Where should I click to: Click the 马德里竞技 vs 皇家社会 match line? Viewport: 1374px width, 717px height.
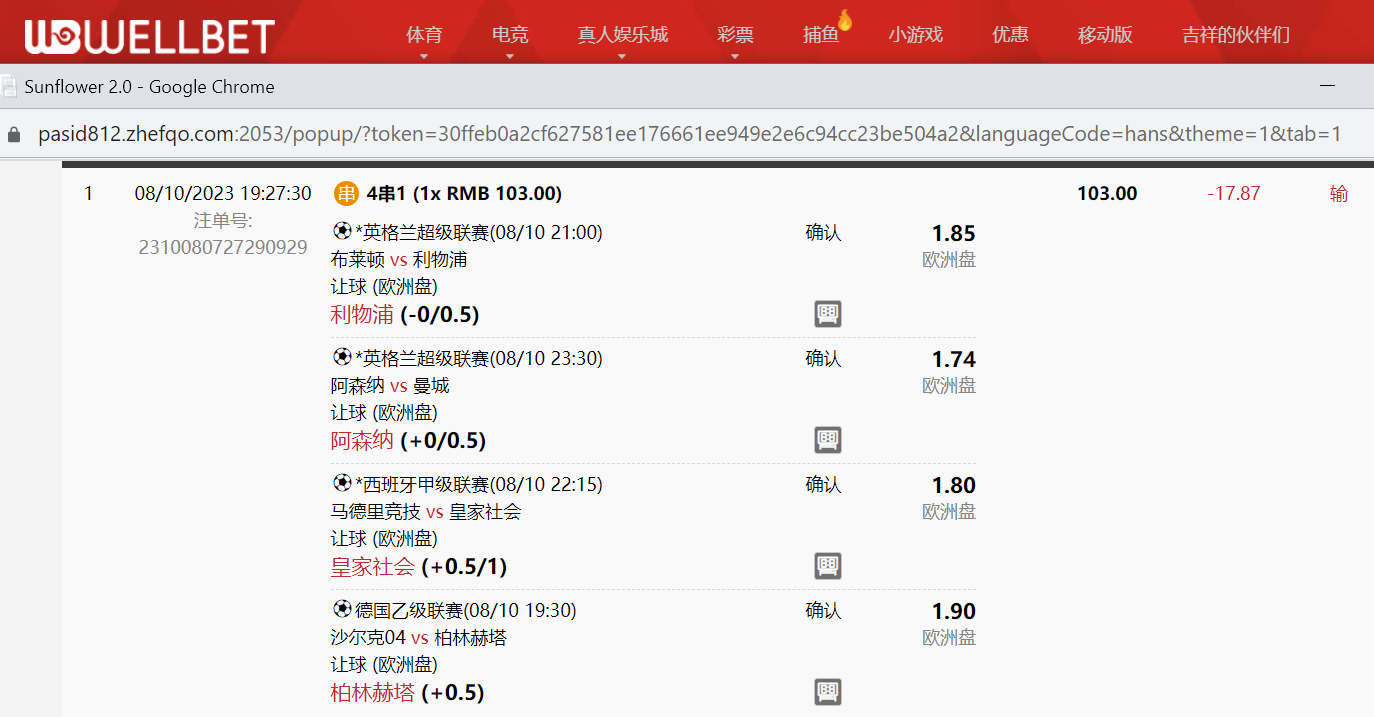click(426, 511)
